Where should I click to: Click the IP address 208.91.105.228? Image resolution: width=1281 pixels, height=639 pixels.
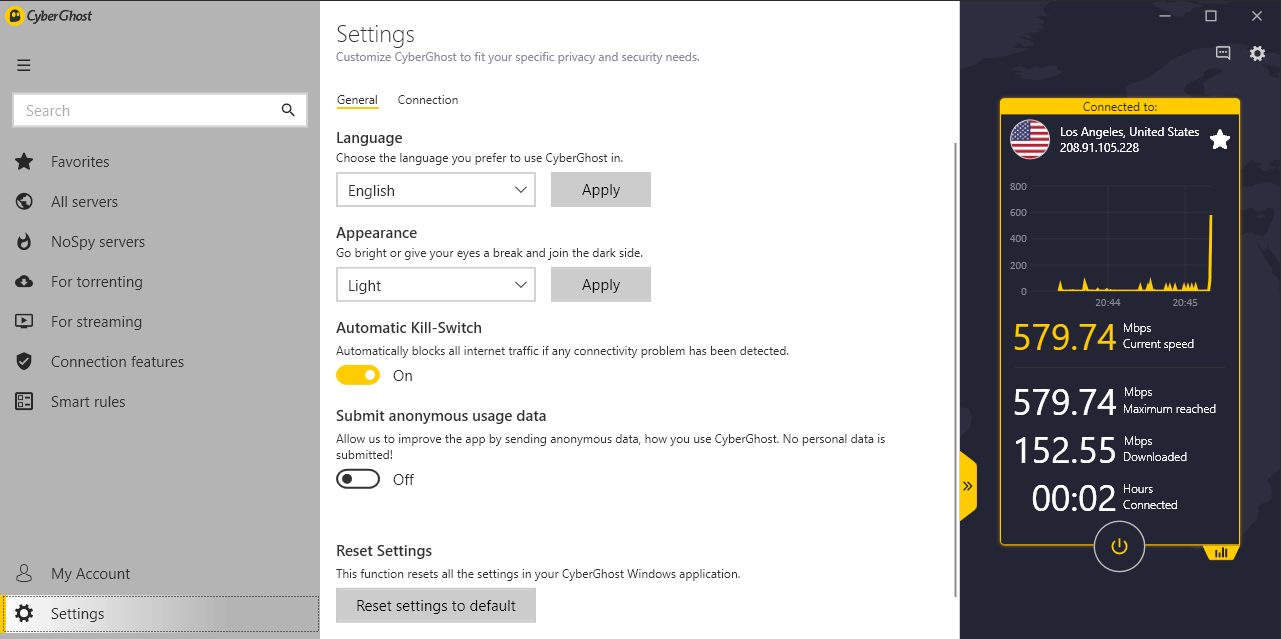click(x=1100, y=148)
